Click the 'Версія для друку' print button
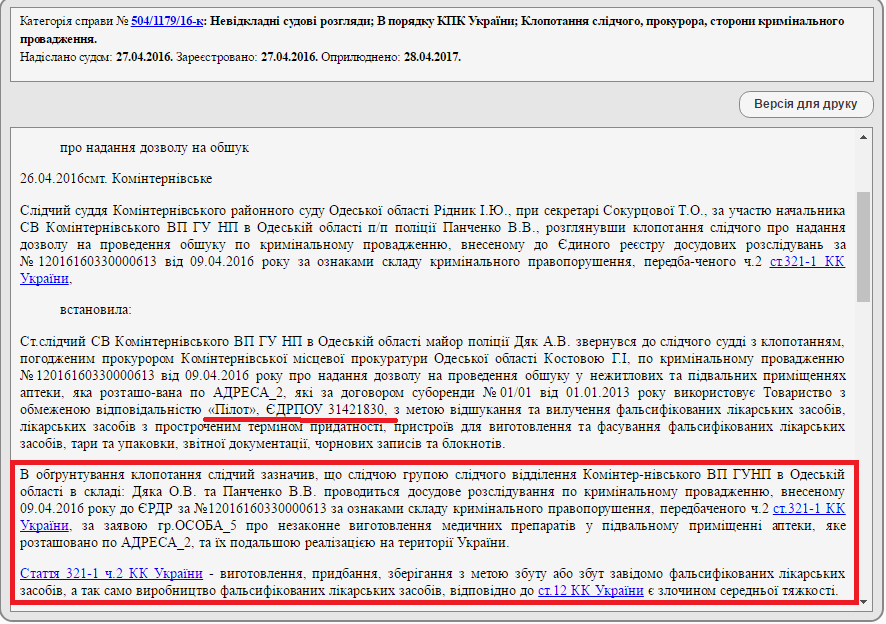The image size is (886, 624). point(806,104)
